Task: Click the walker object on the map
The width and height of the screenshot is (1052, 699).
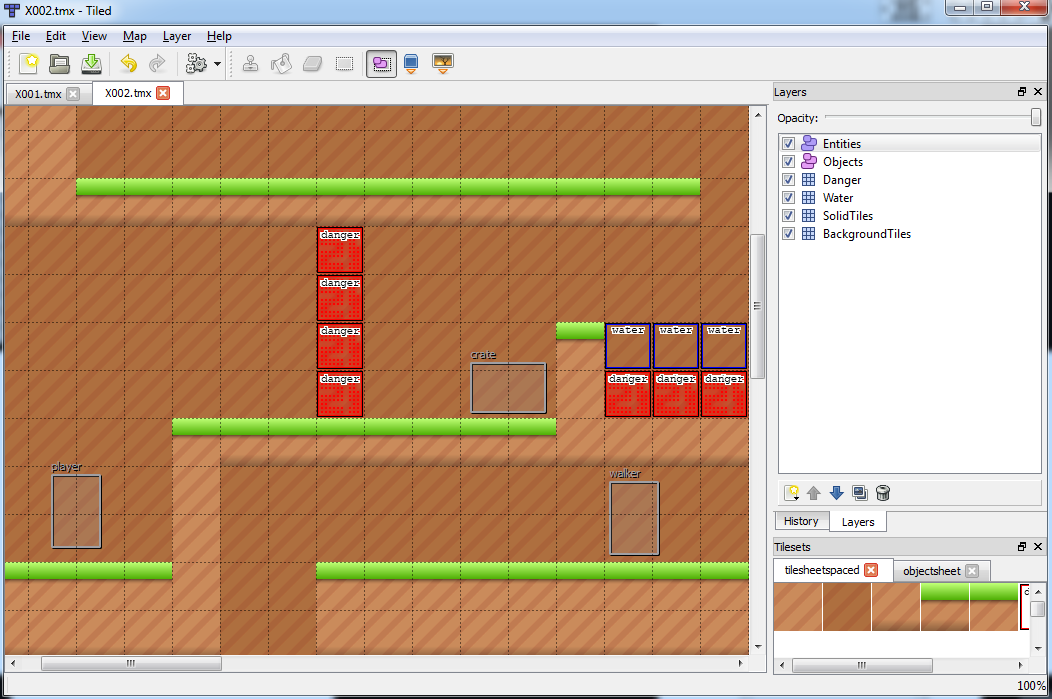Action: pyautogui.click(x=634, y=519)
